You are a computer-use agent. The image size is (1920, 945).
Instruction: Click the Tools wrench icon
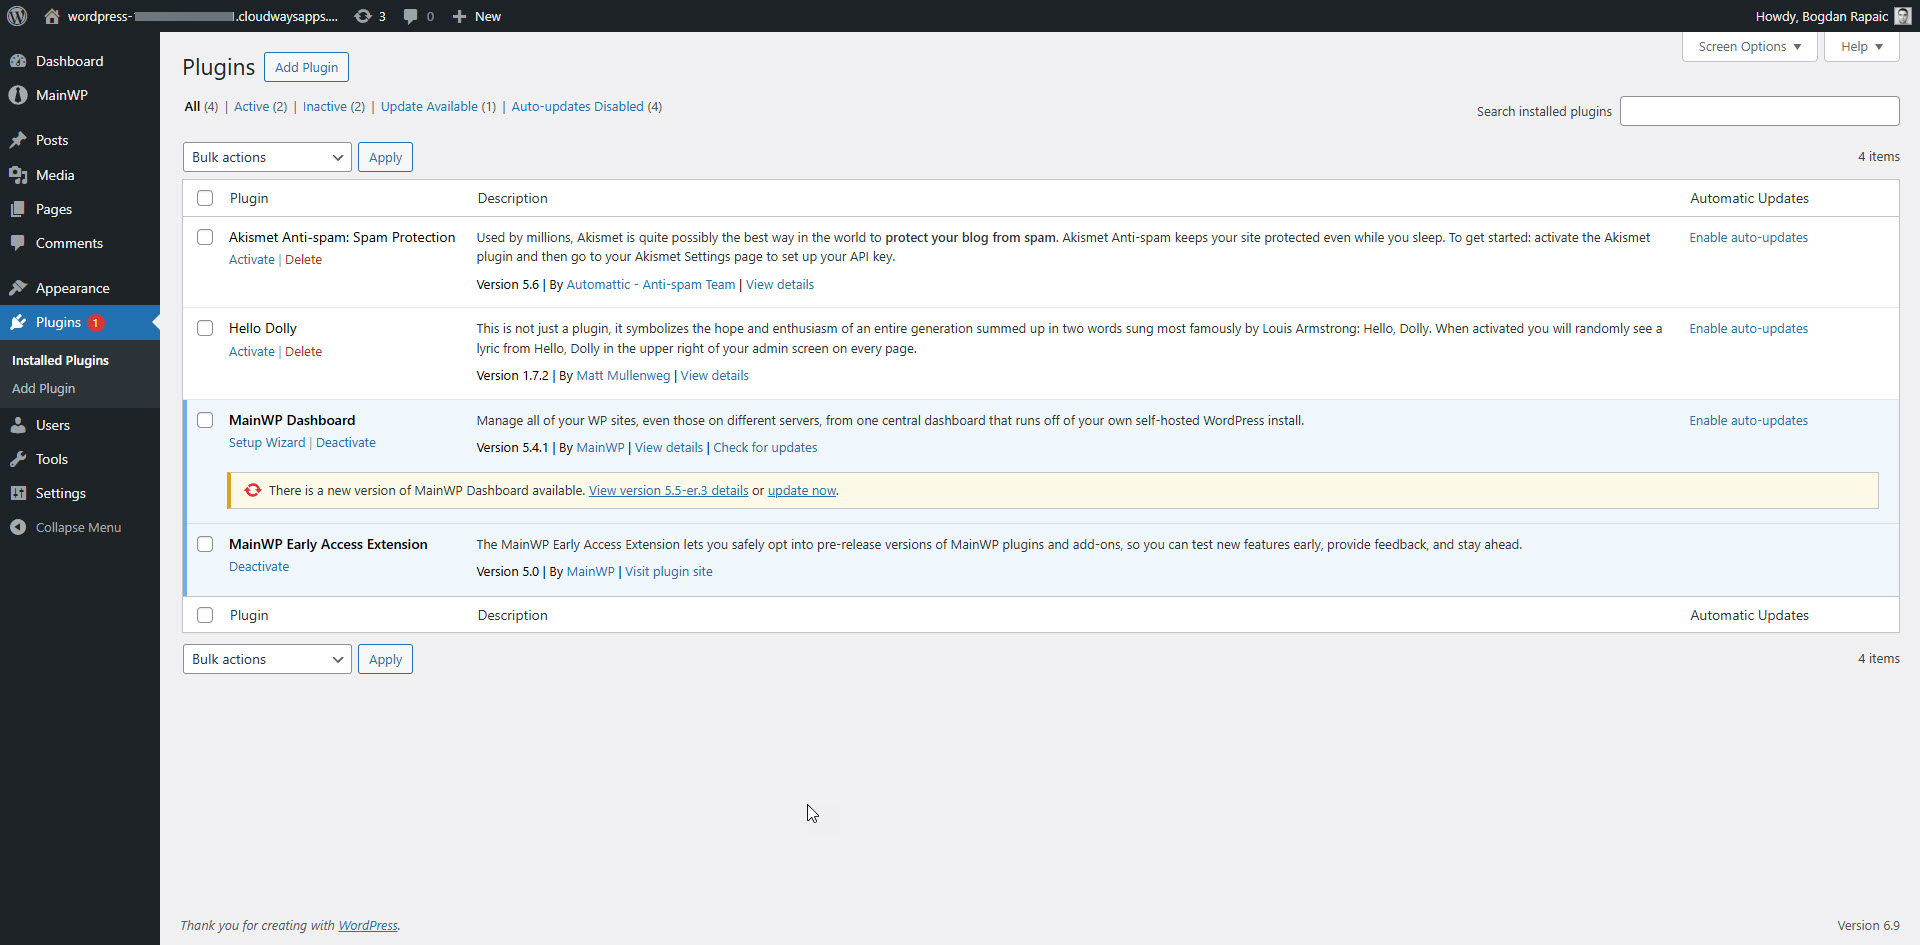[18, 459]
